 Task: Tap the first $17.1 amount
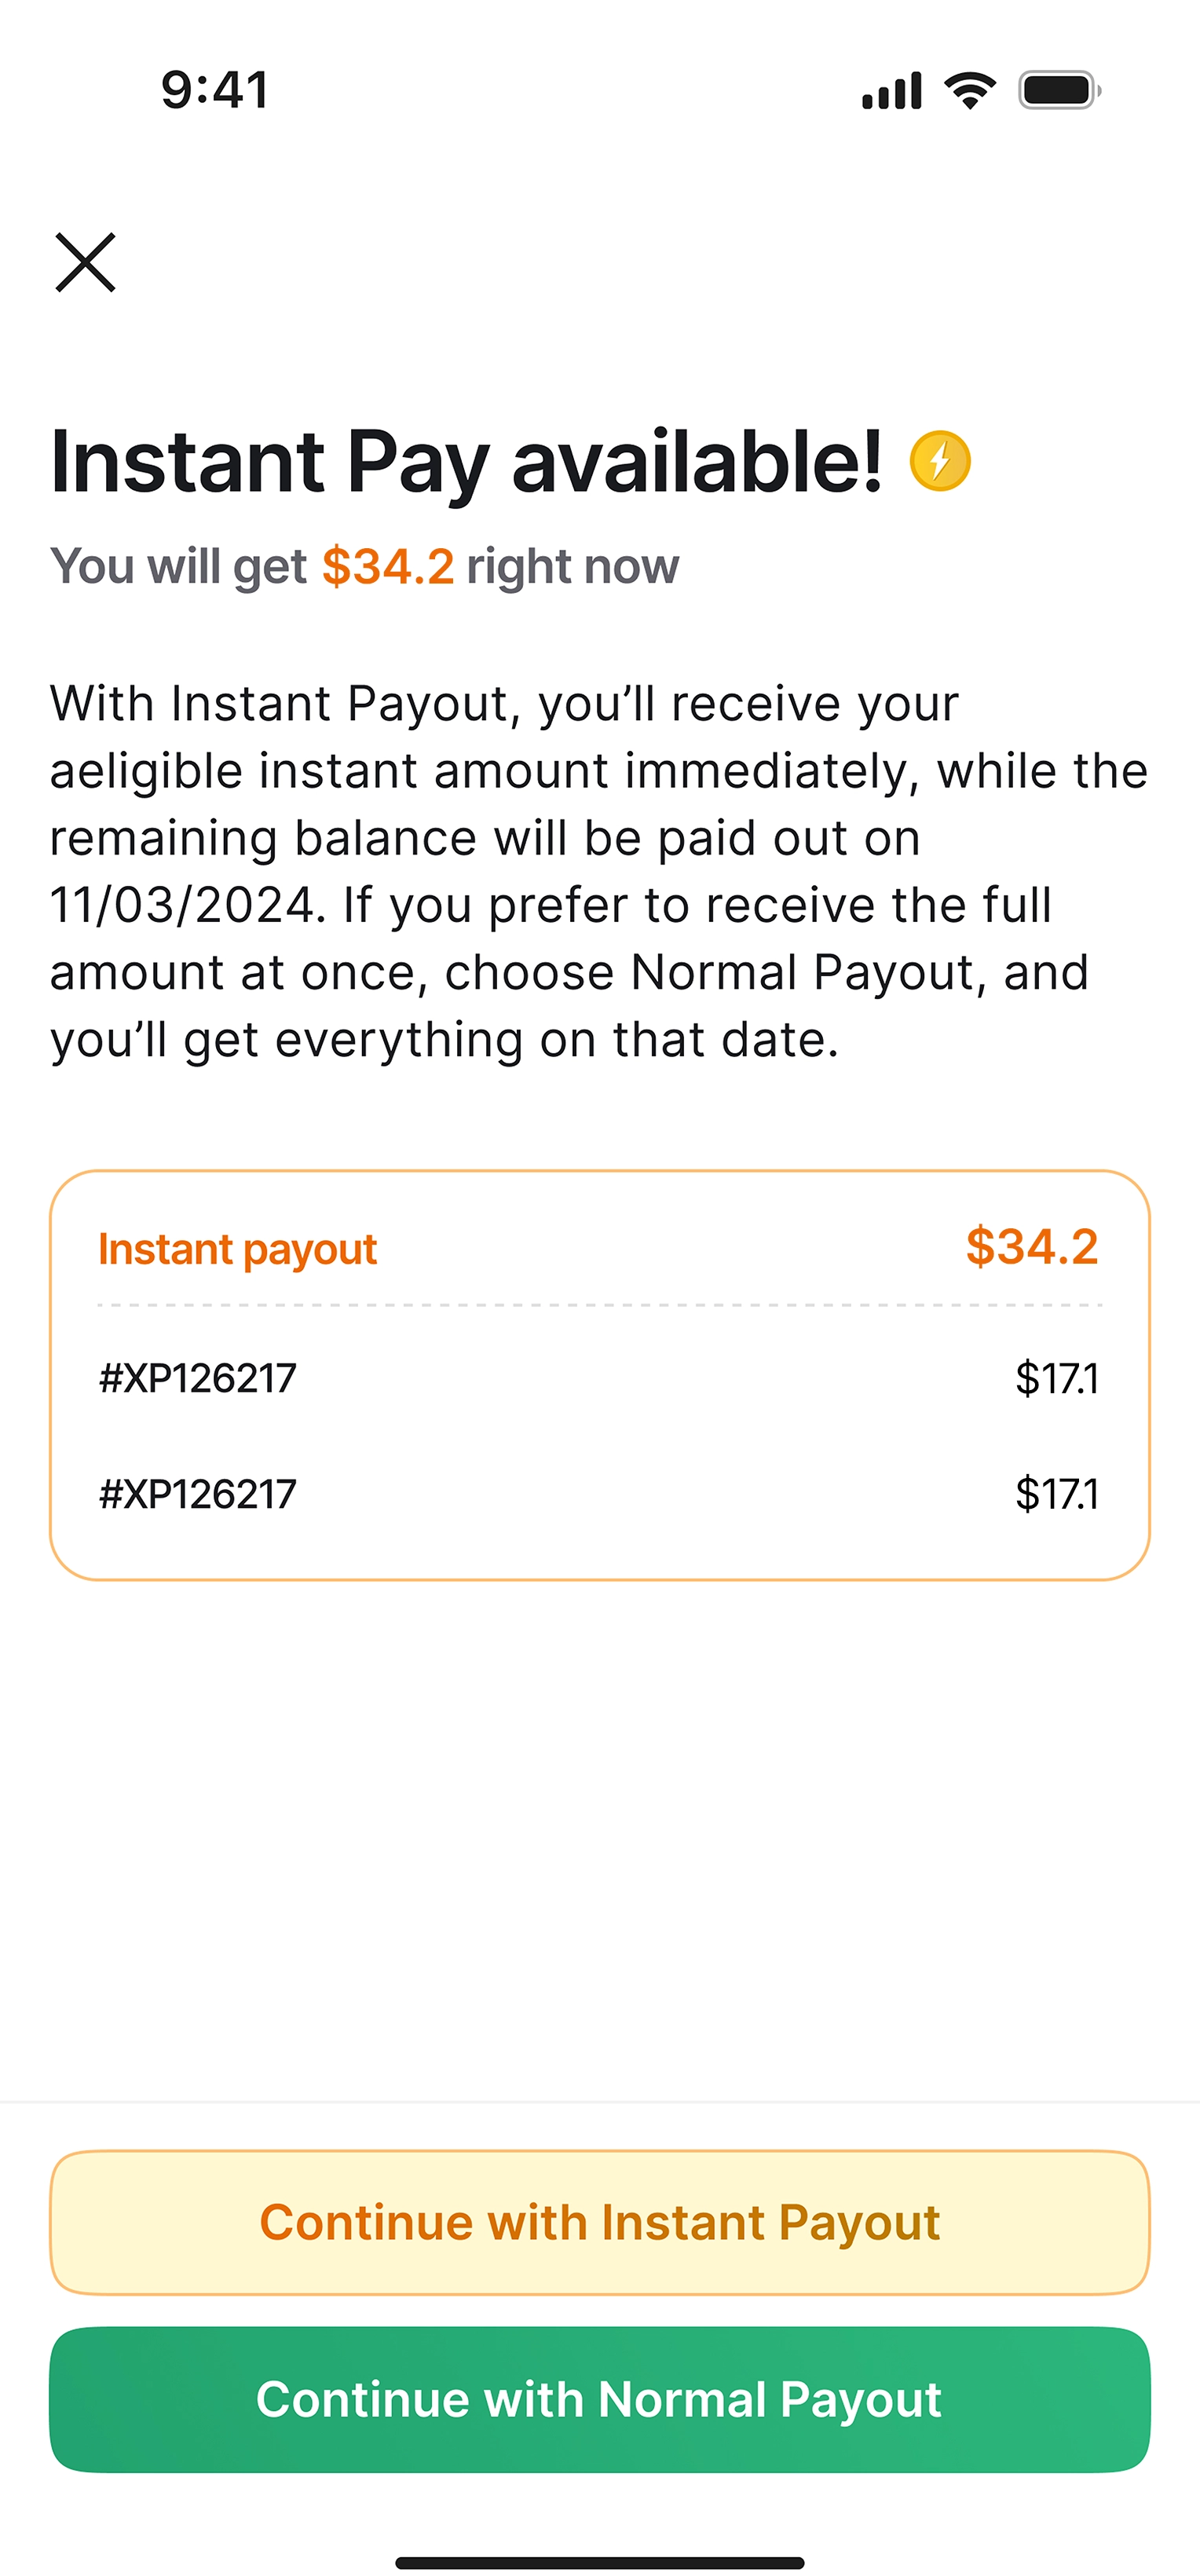[x=1056, y=1378]
